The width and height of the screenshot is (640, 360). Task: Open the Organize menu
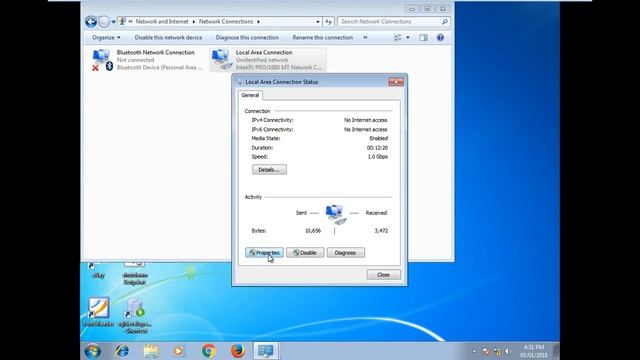click(106, 38)
